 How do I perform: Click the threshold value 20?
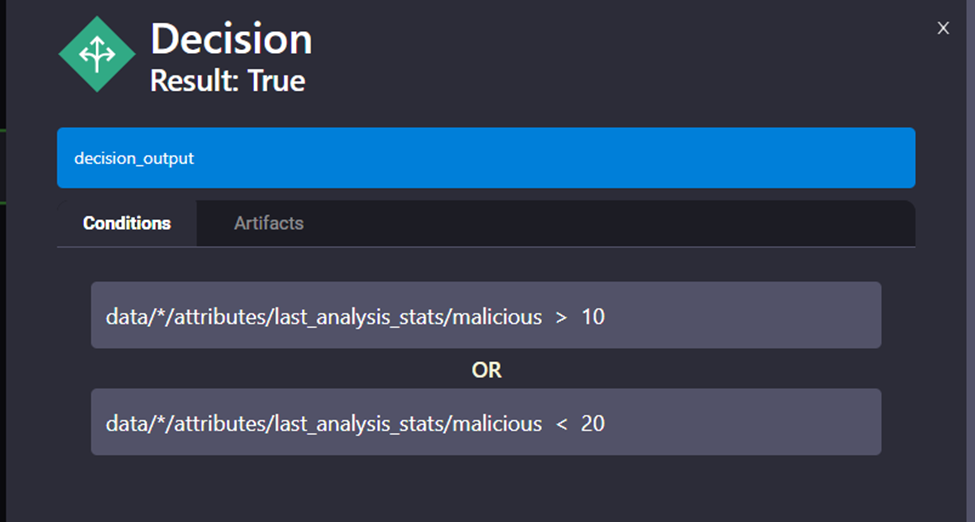[x=593, y=424]
